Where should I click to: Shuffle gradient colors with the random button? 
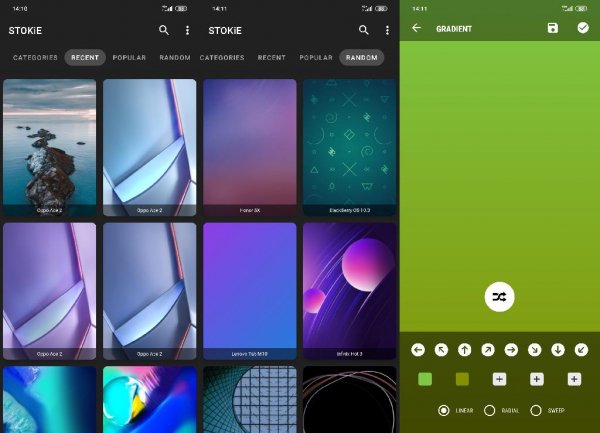[x=499, y=297]
